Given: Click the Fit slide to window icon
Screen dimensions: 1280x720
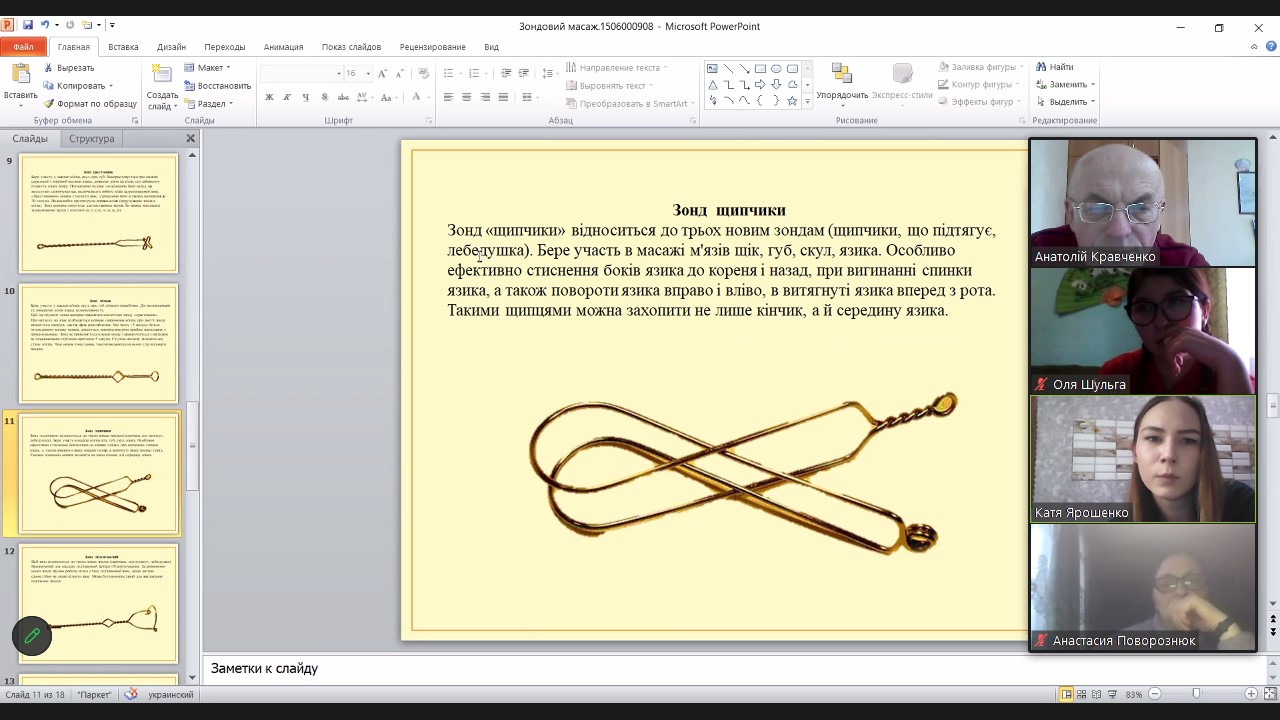Looking at the screenshot, I should [x=1270, y=694].
